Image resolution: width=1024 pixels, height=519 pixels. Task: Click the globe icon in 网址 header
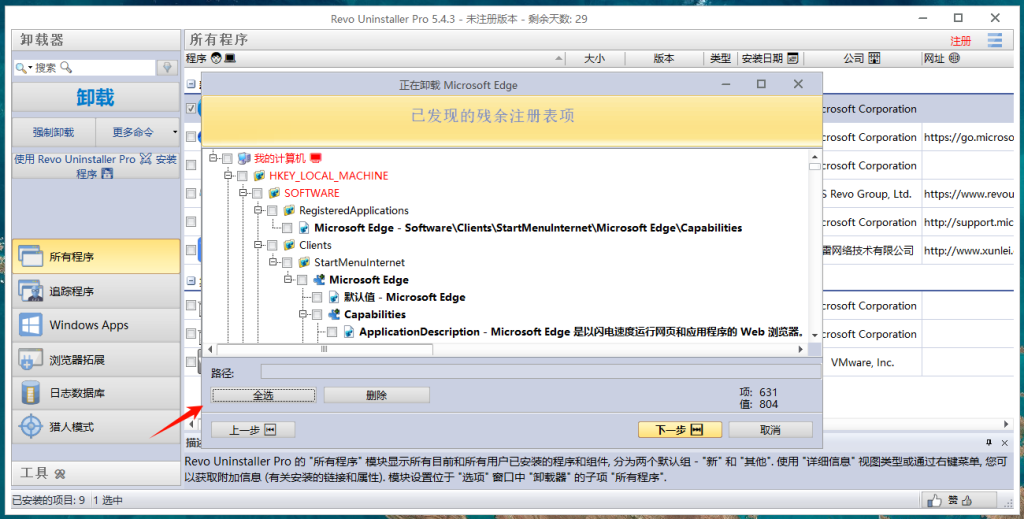pyautogui.click(x=954, y=58)
